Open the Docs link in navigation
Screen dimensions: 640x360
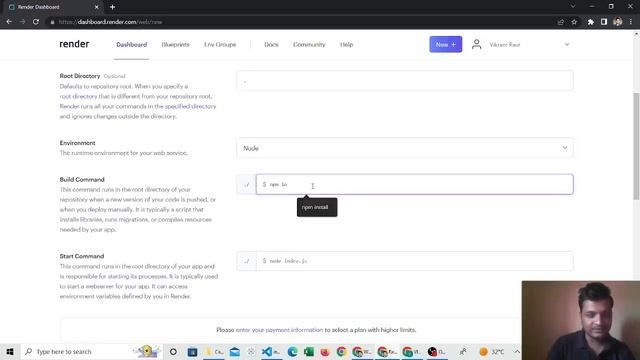click(x=271, y=44)
